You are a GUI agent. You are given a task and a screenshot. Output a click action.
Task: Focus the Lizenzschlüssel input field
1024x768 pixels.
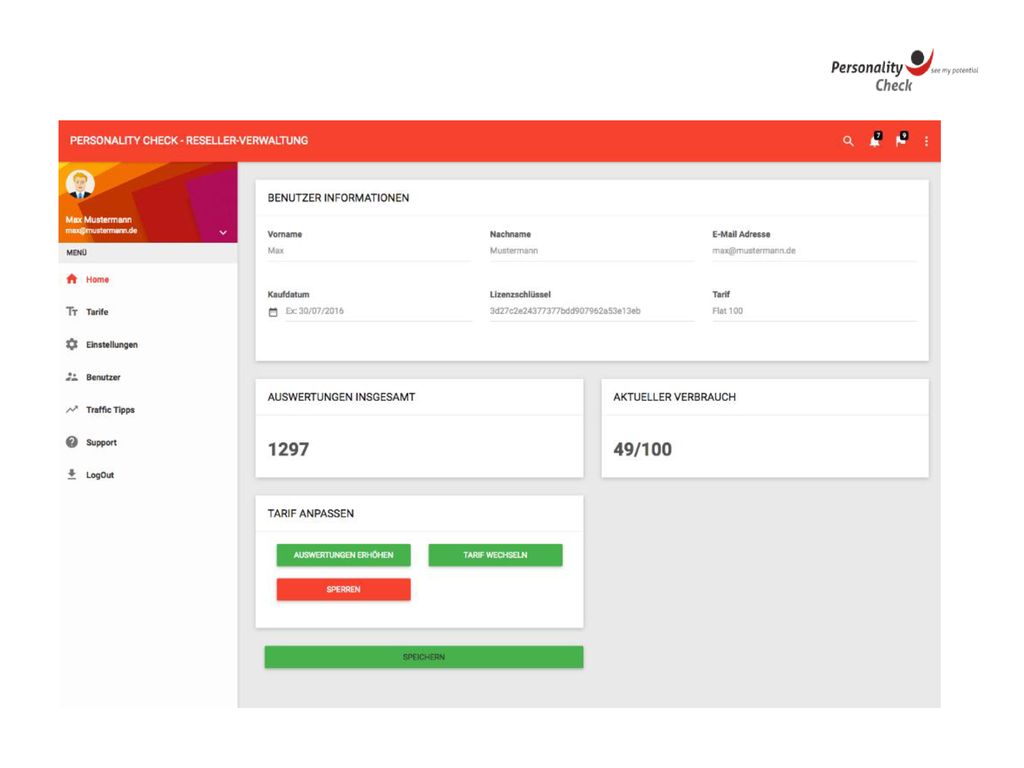click(592, 312)
